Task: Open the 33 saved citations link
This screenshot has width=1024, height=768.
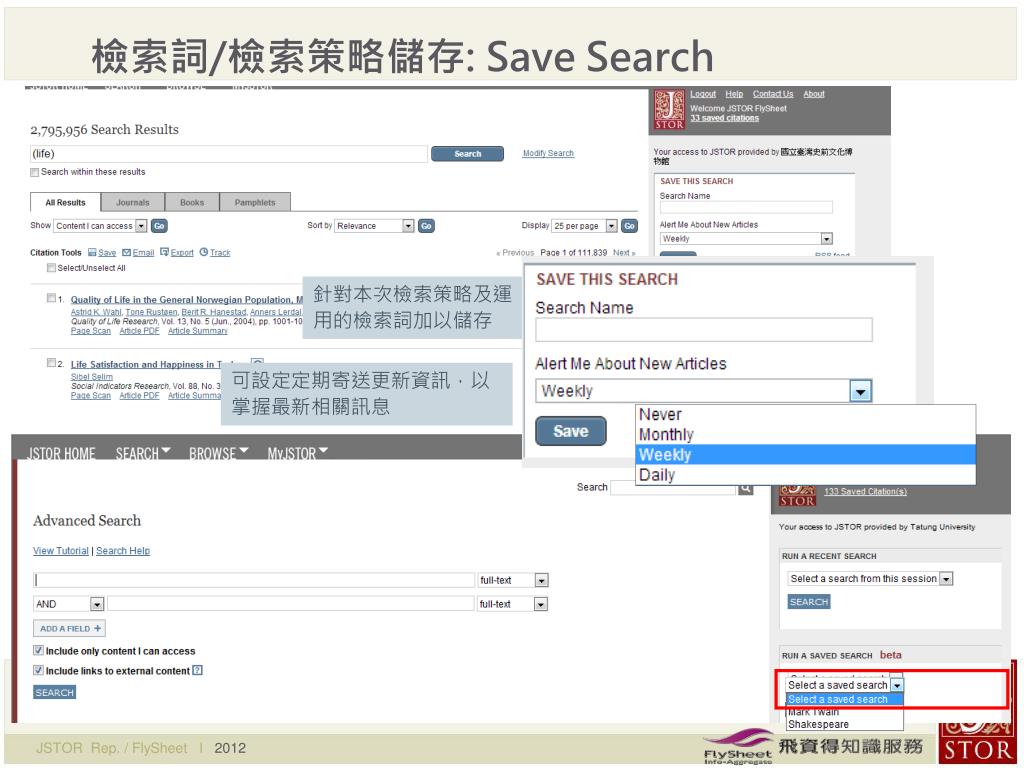Action: pyautogui.click(x=724, y=118)
